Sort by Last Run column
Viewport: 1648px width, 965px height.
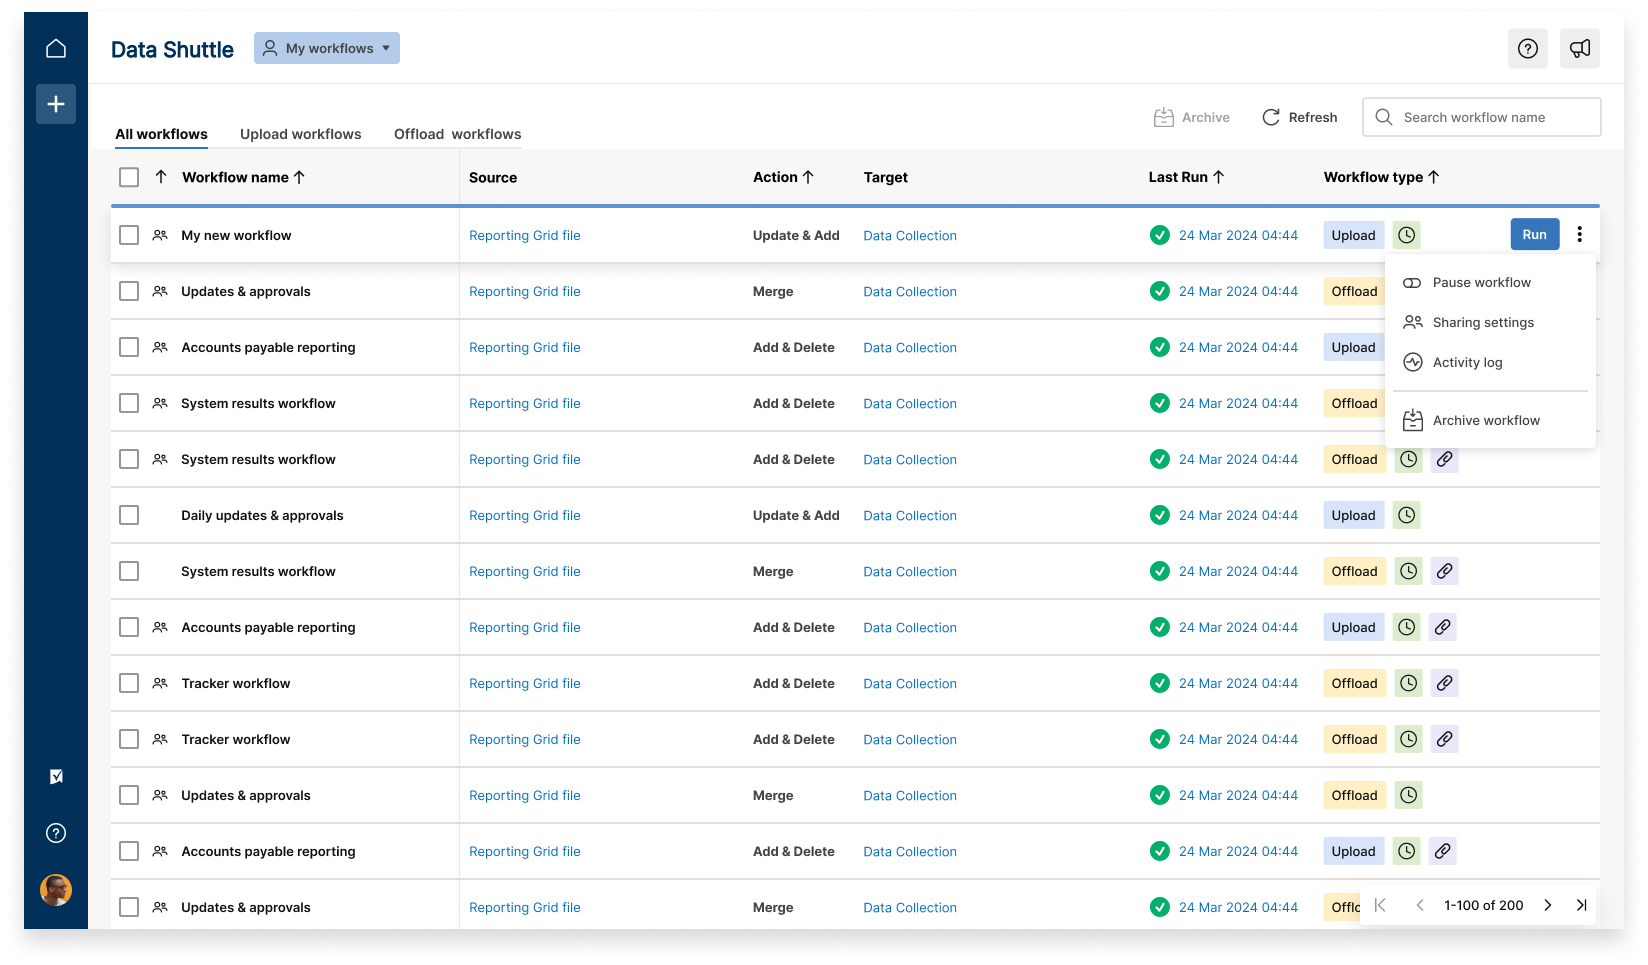point(1186,177)
